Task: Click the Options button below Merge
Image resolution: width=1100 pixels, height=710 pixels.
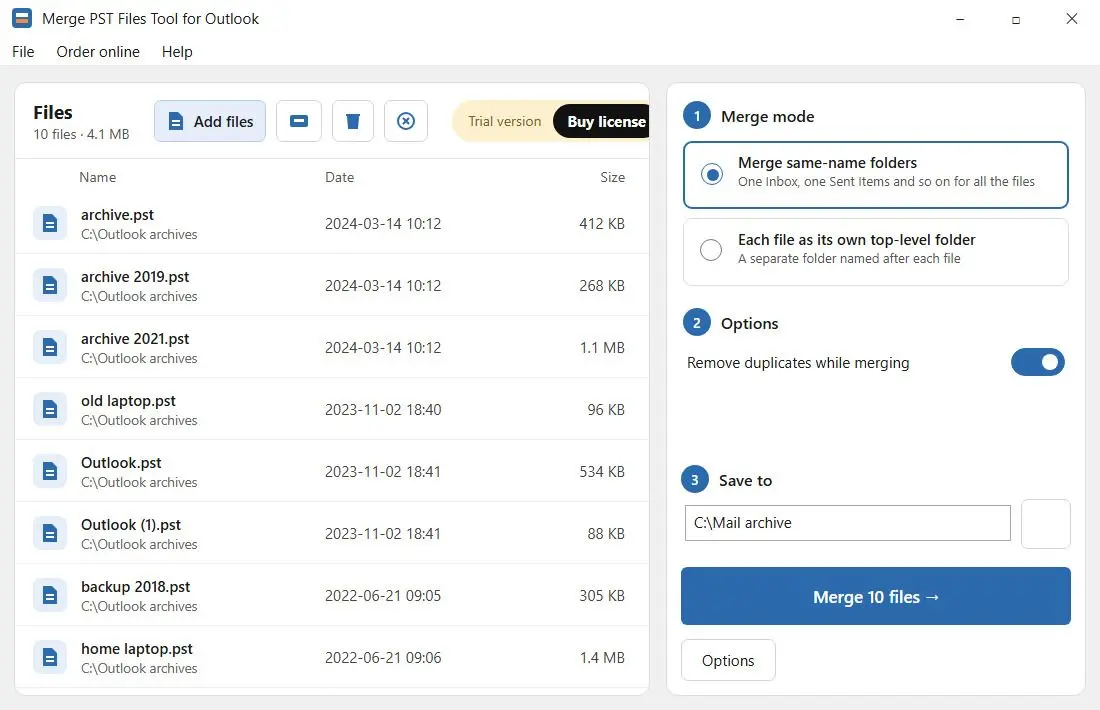Action: tap(728, 660)
